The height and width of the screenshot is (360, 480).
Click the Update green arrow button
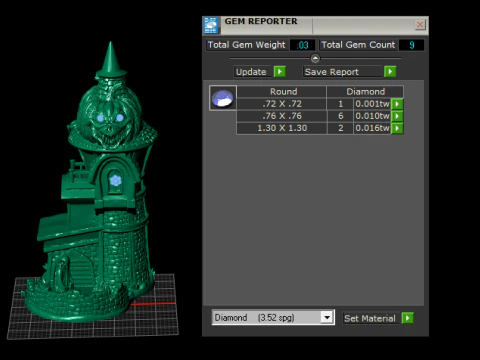coord(280,72)
